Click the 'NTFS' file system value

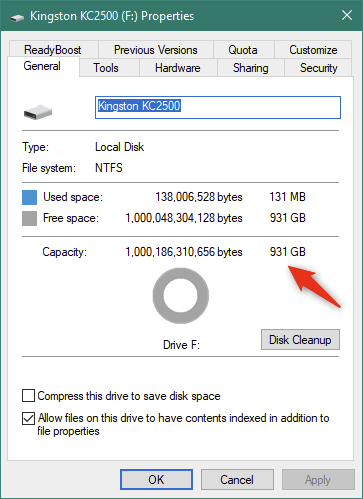click(x=109, y=168)
